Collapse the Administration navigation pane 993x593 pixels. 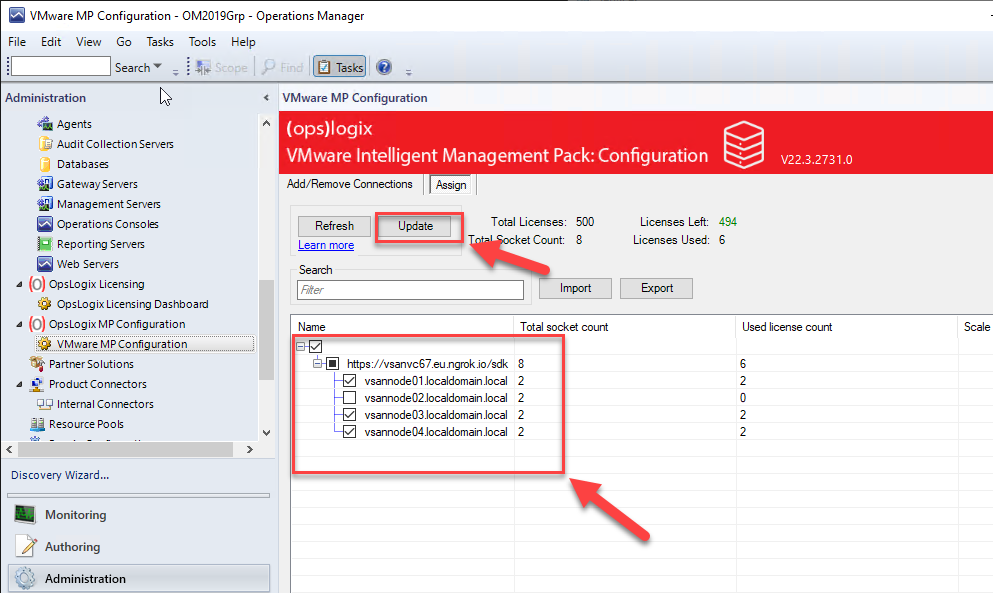(x=266, y=98)
